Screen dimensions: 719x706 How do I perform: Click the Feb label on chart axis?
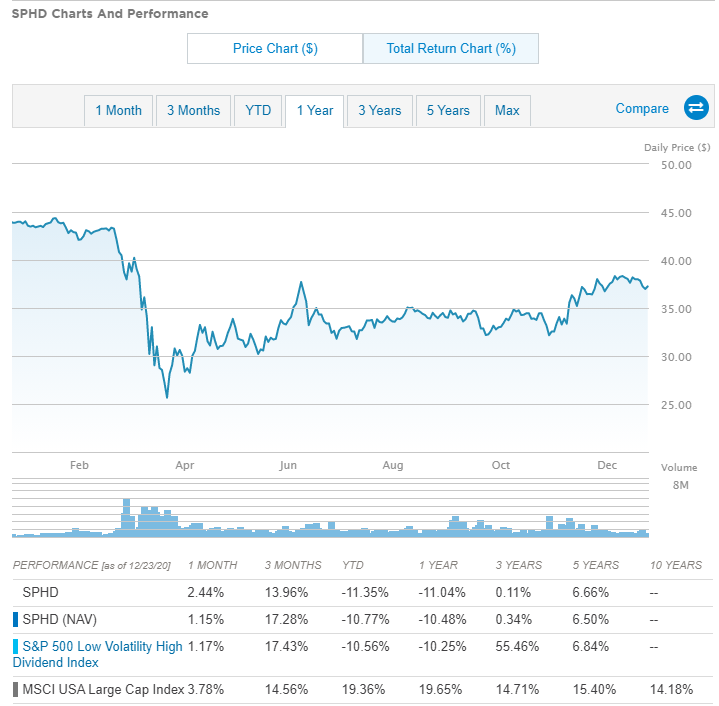[x=79, y=465]
